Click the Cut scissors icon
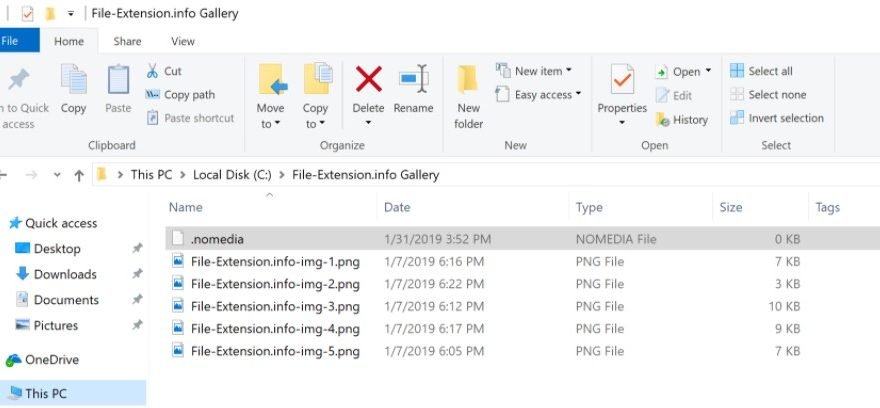The width and height of the screenshot is (880, 408). (x=153, y=71)
